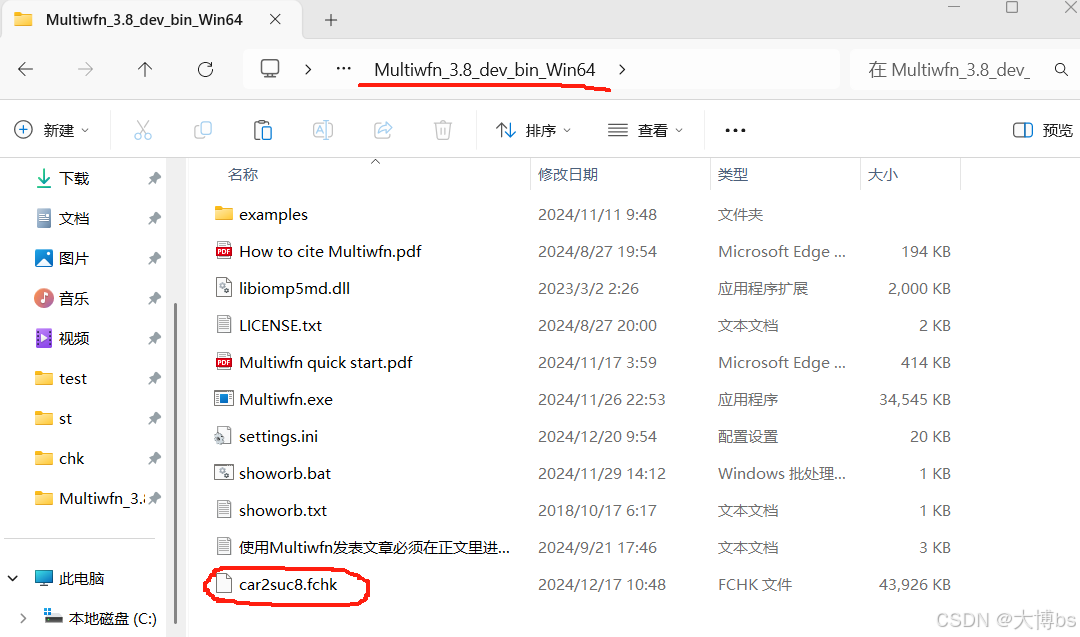Select the 使用Multiwfn发表文章 text file
The height and width of the screenshot is (637, 1080).
click(x=374, y=547)
